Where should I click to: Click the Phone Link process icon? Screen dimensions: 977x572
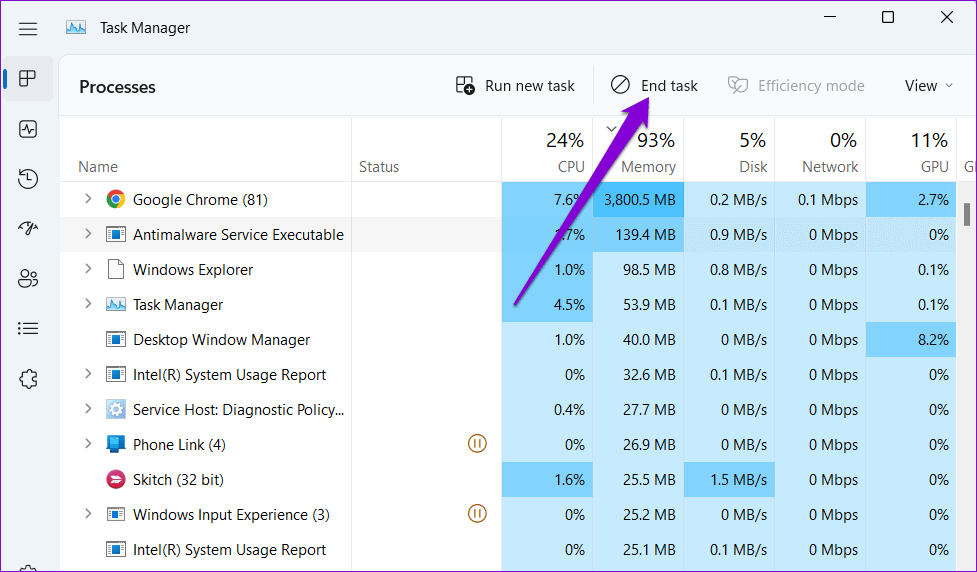[115, 444]
